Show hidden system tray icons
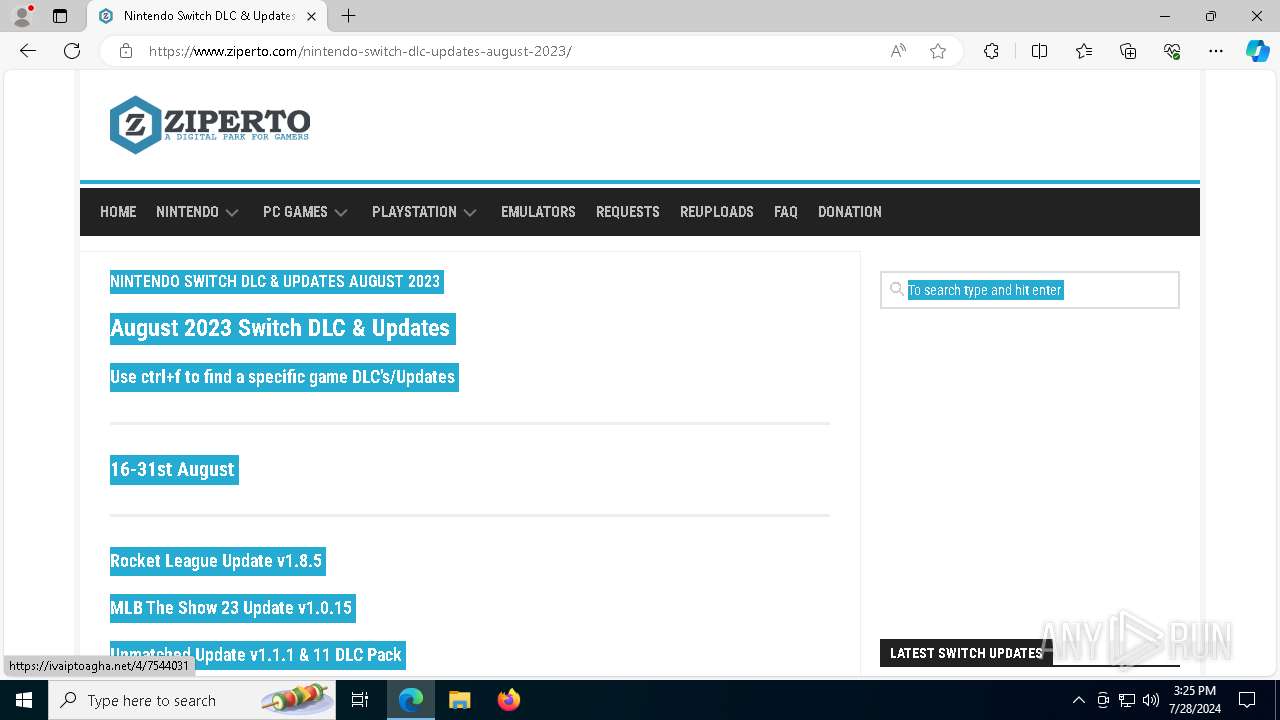This screenshot has height=720, width=1280. click(1078, 700)
